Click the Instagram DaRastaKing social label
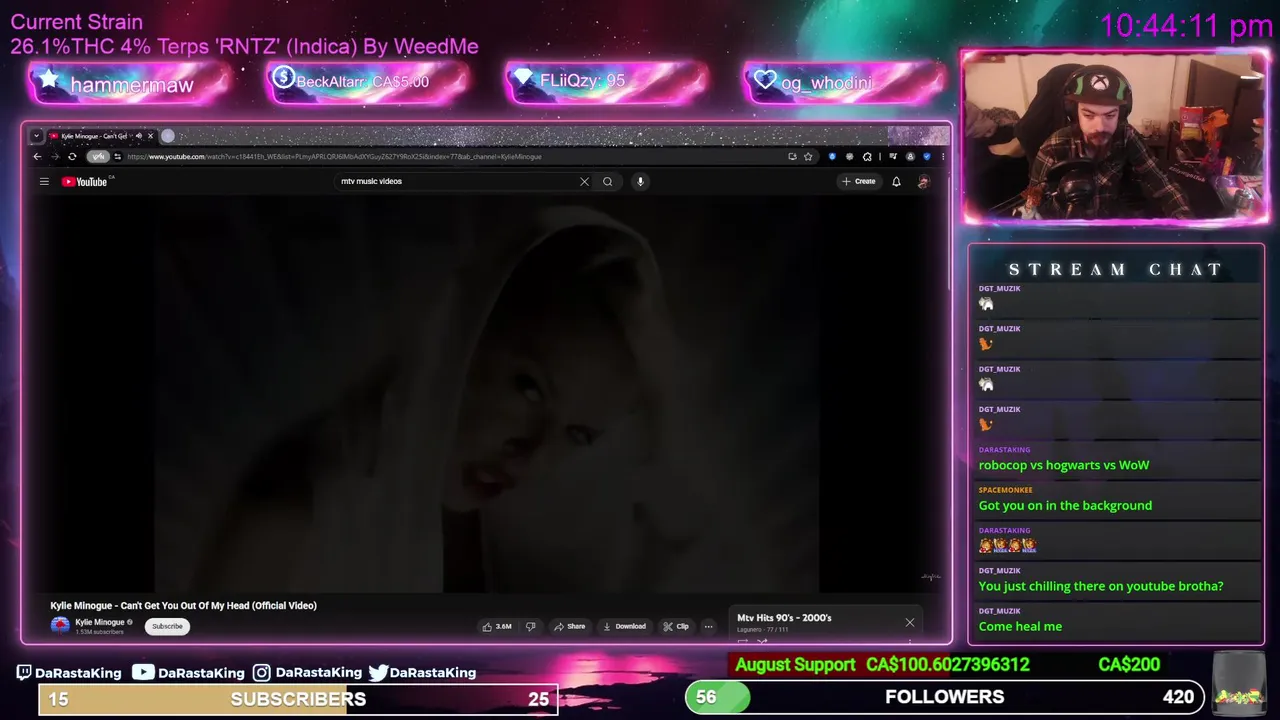1280x720 pixels. pos(306,672)
